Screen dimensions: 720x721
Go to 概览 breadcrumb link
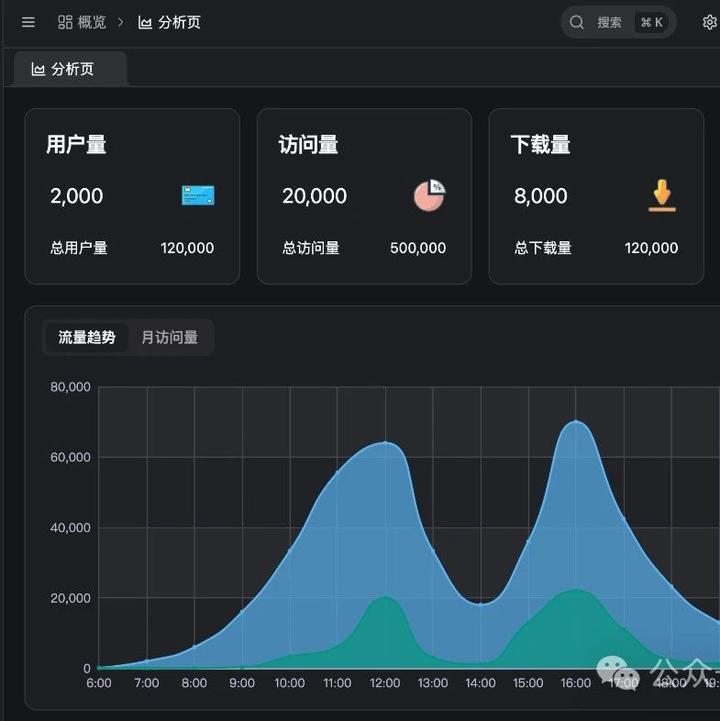point(91,22)
